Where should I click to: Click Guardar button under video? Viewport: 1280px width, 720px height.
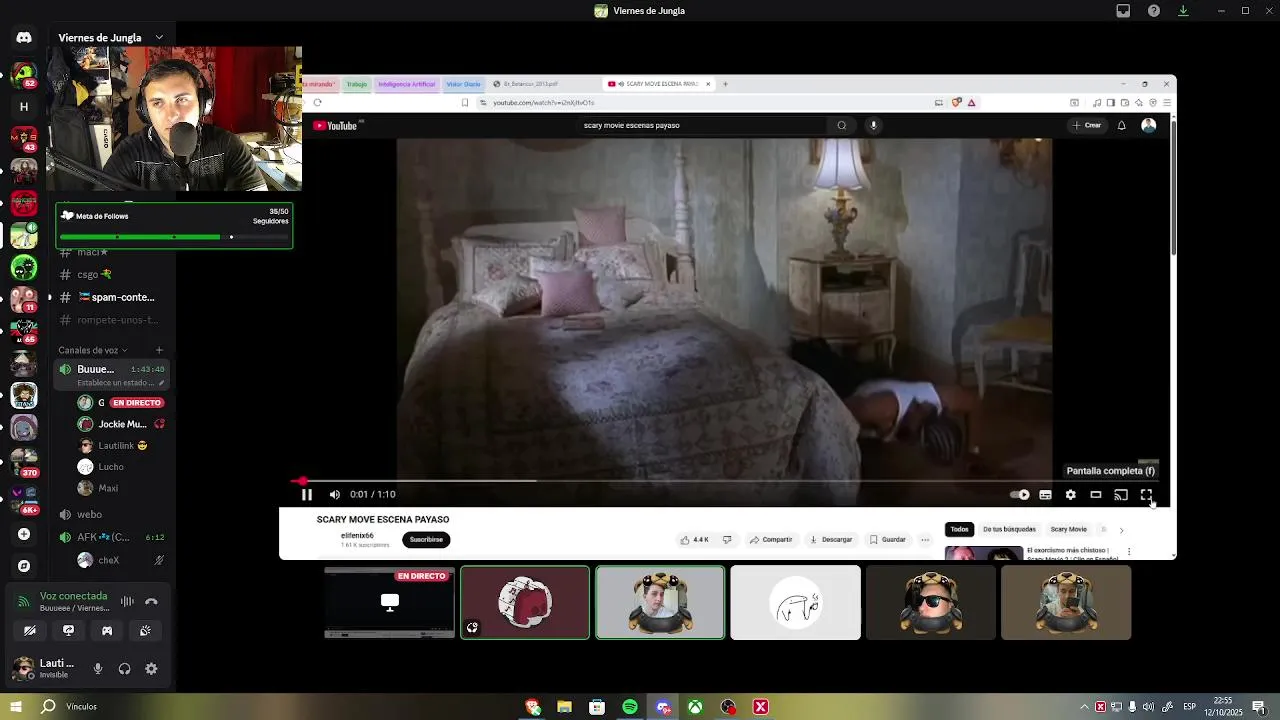click(887, 540)
